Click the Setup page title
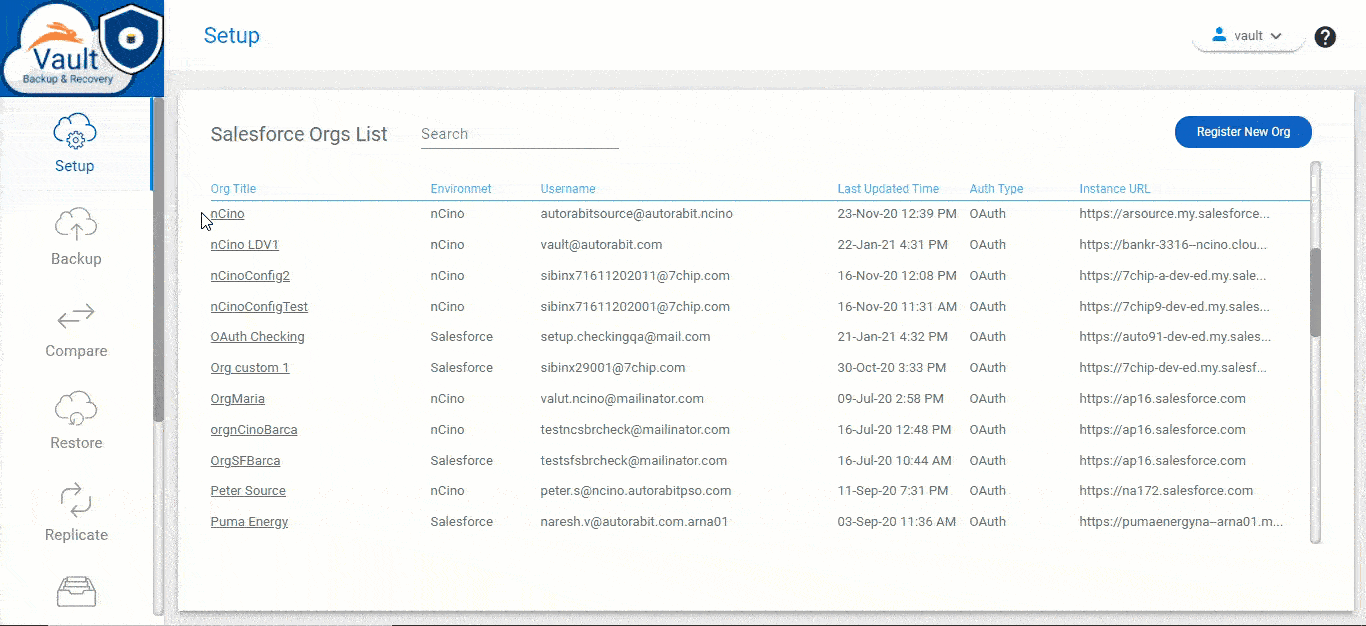The width and height of the screenshot is (1366, 626). pos(232,36)
